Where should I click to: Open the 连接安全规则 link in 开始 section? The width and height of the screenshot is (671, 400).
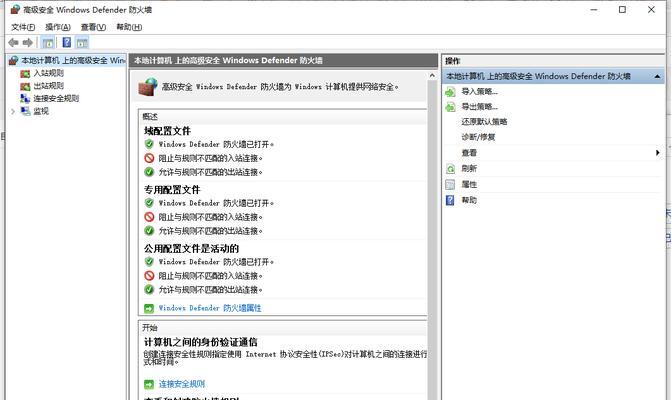[182, 384]
